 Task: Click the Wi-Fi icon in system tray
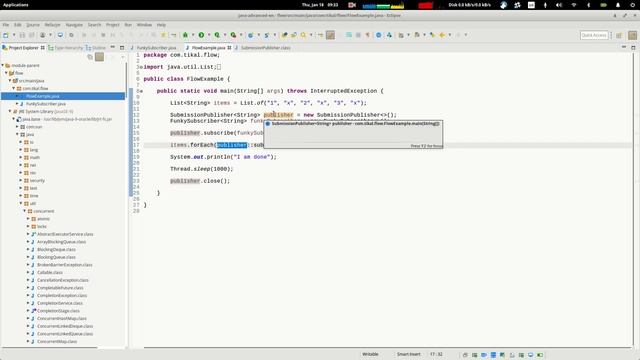click(x=573, y=5)
